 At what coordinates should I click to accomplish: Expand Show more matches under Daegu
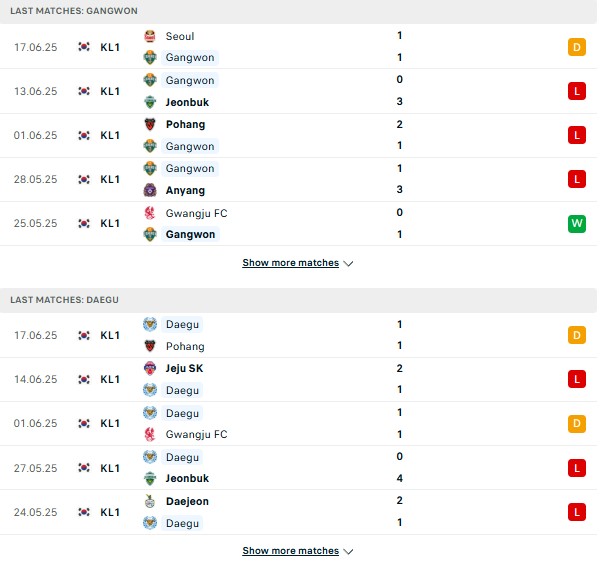point(290,551)
